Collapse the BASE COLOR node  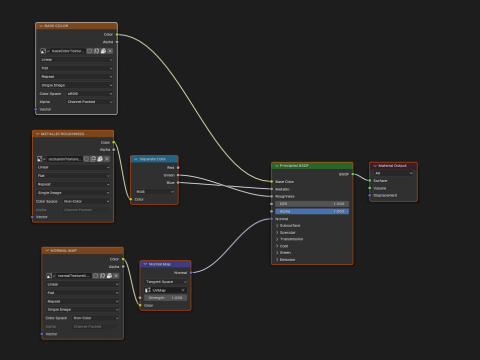[x=41, y=26]
